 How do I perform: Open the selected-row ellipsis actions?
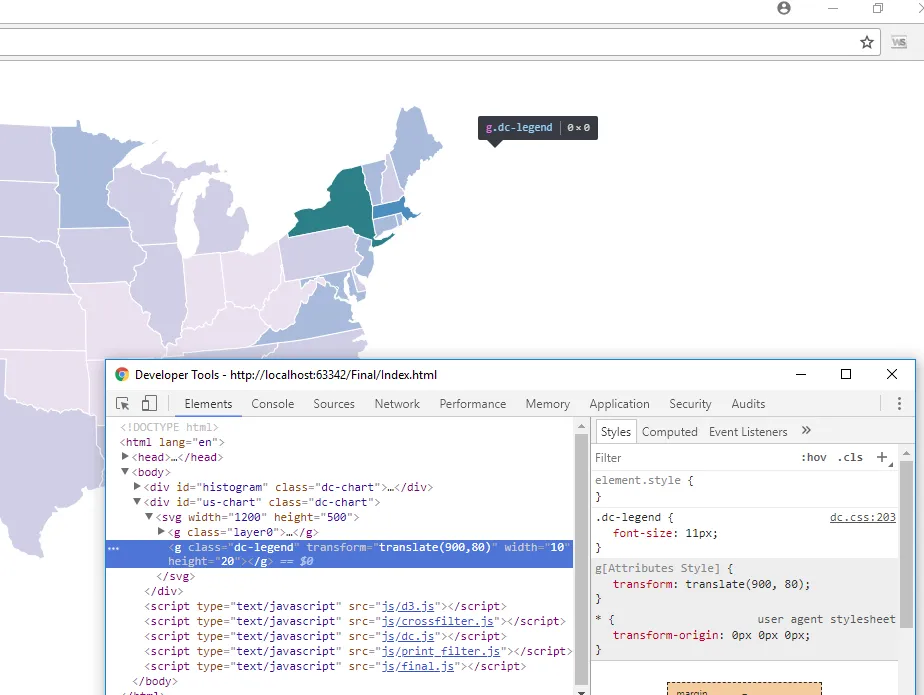(x=113, y=548)
